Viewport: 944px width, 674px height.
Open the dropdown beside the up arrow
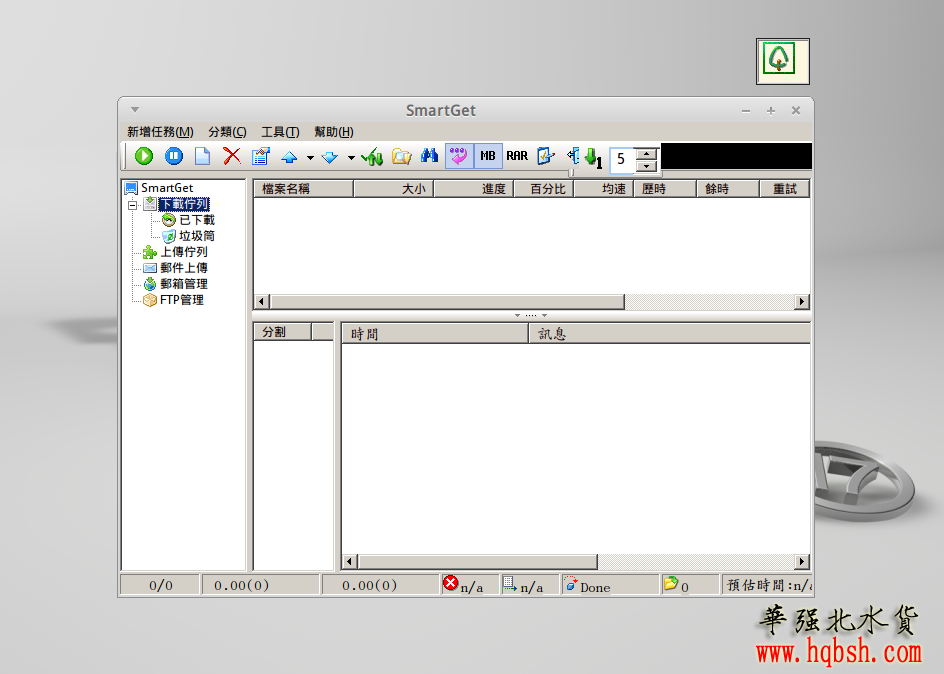(x=310, y=158)
